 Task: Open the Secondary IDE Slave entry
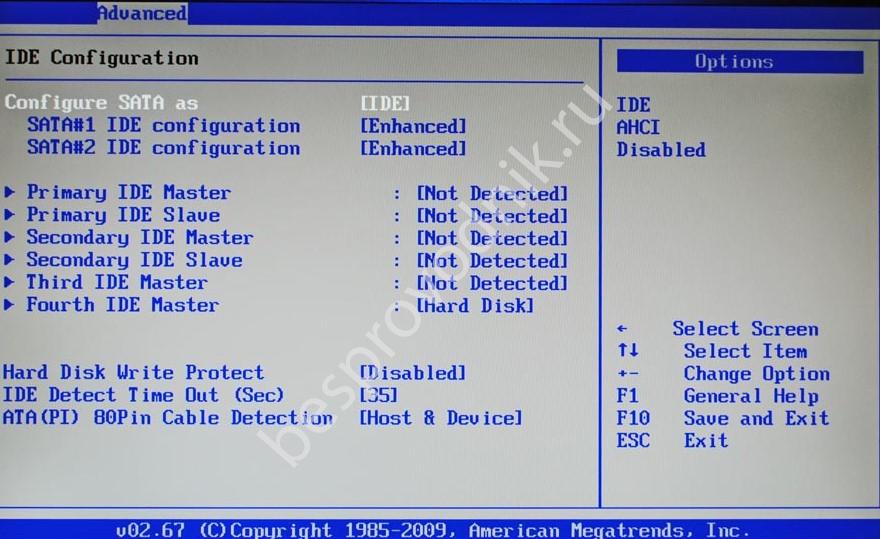(x=133, y=260)
